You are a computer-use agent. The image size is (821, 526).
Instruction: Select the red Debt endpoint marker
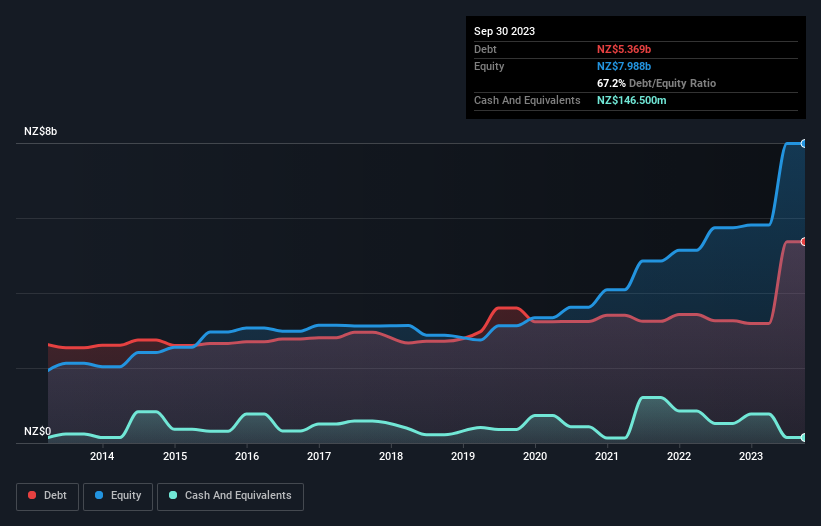point(804,242)
